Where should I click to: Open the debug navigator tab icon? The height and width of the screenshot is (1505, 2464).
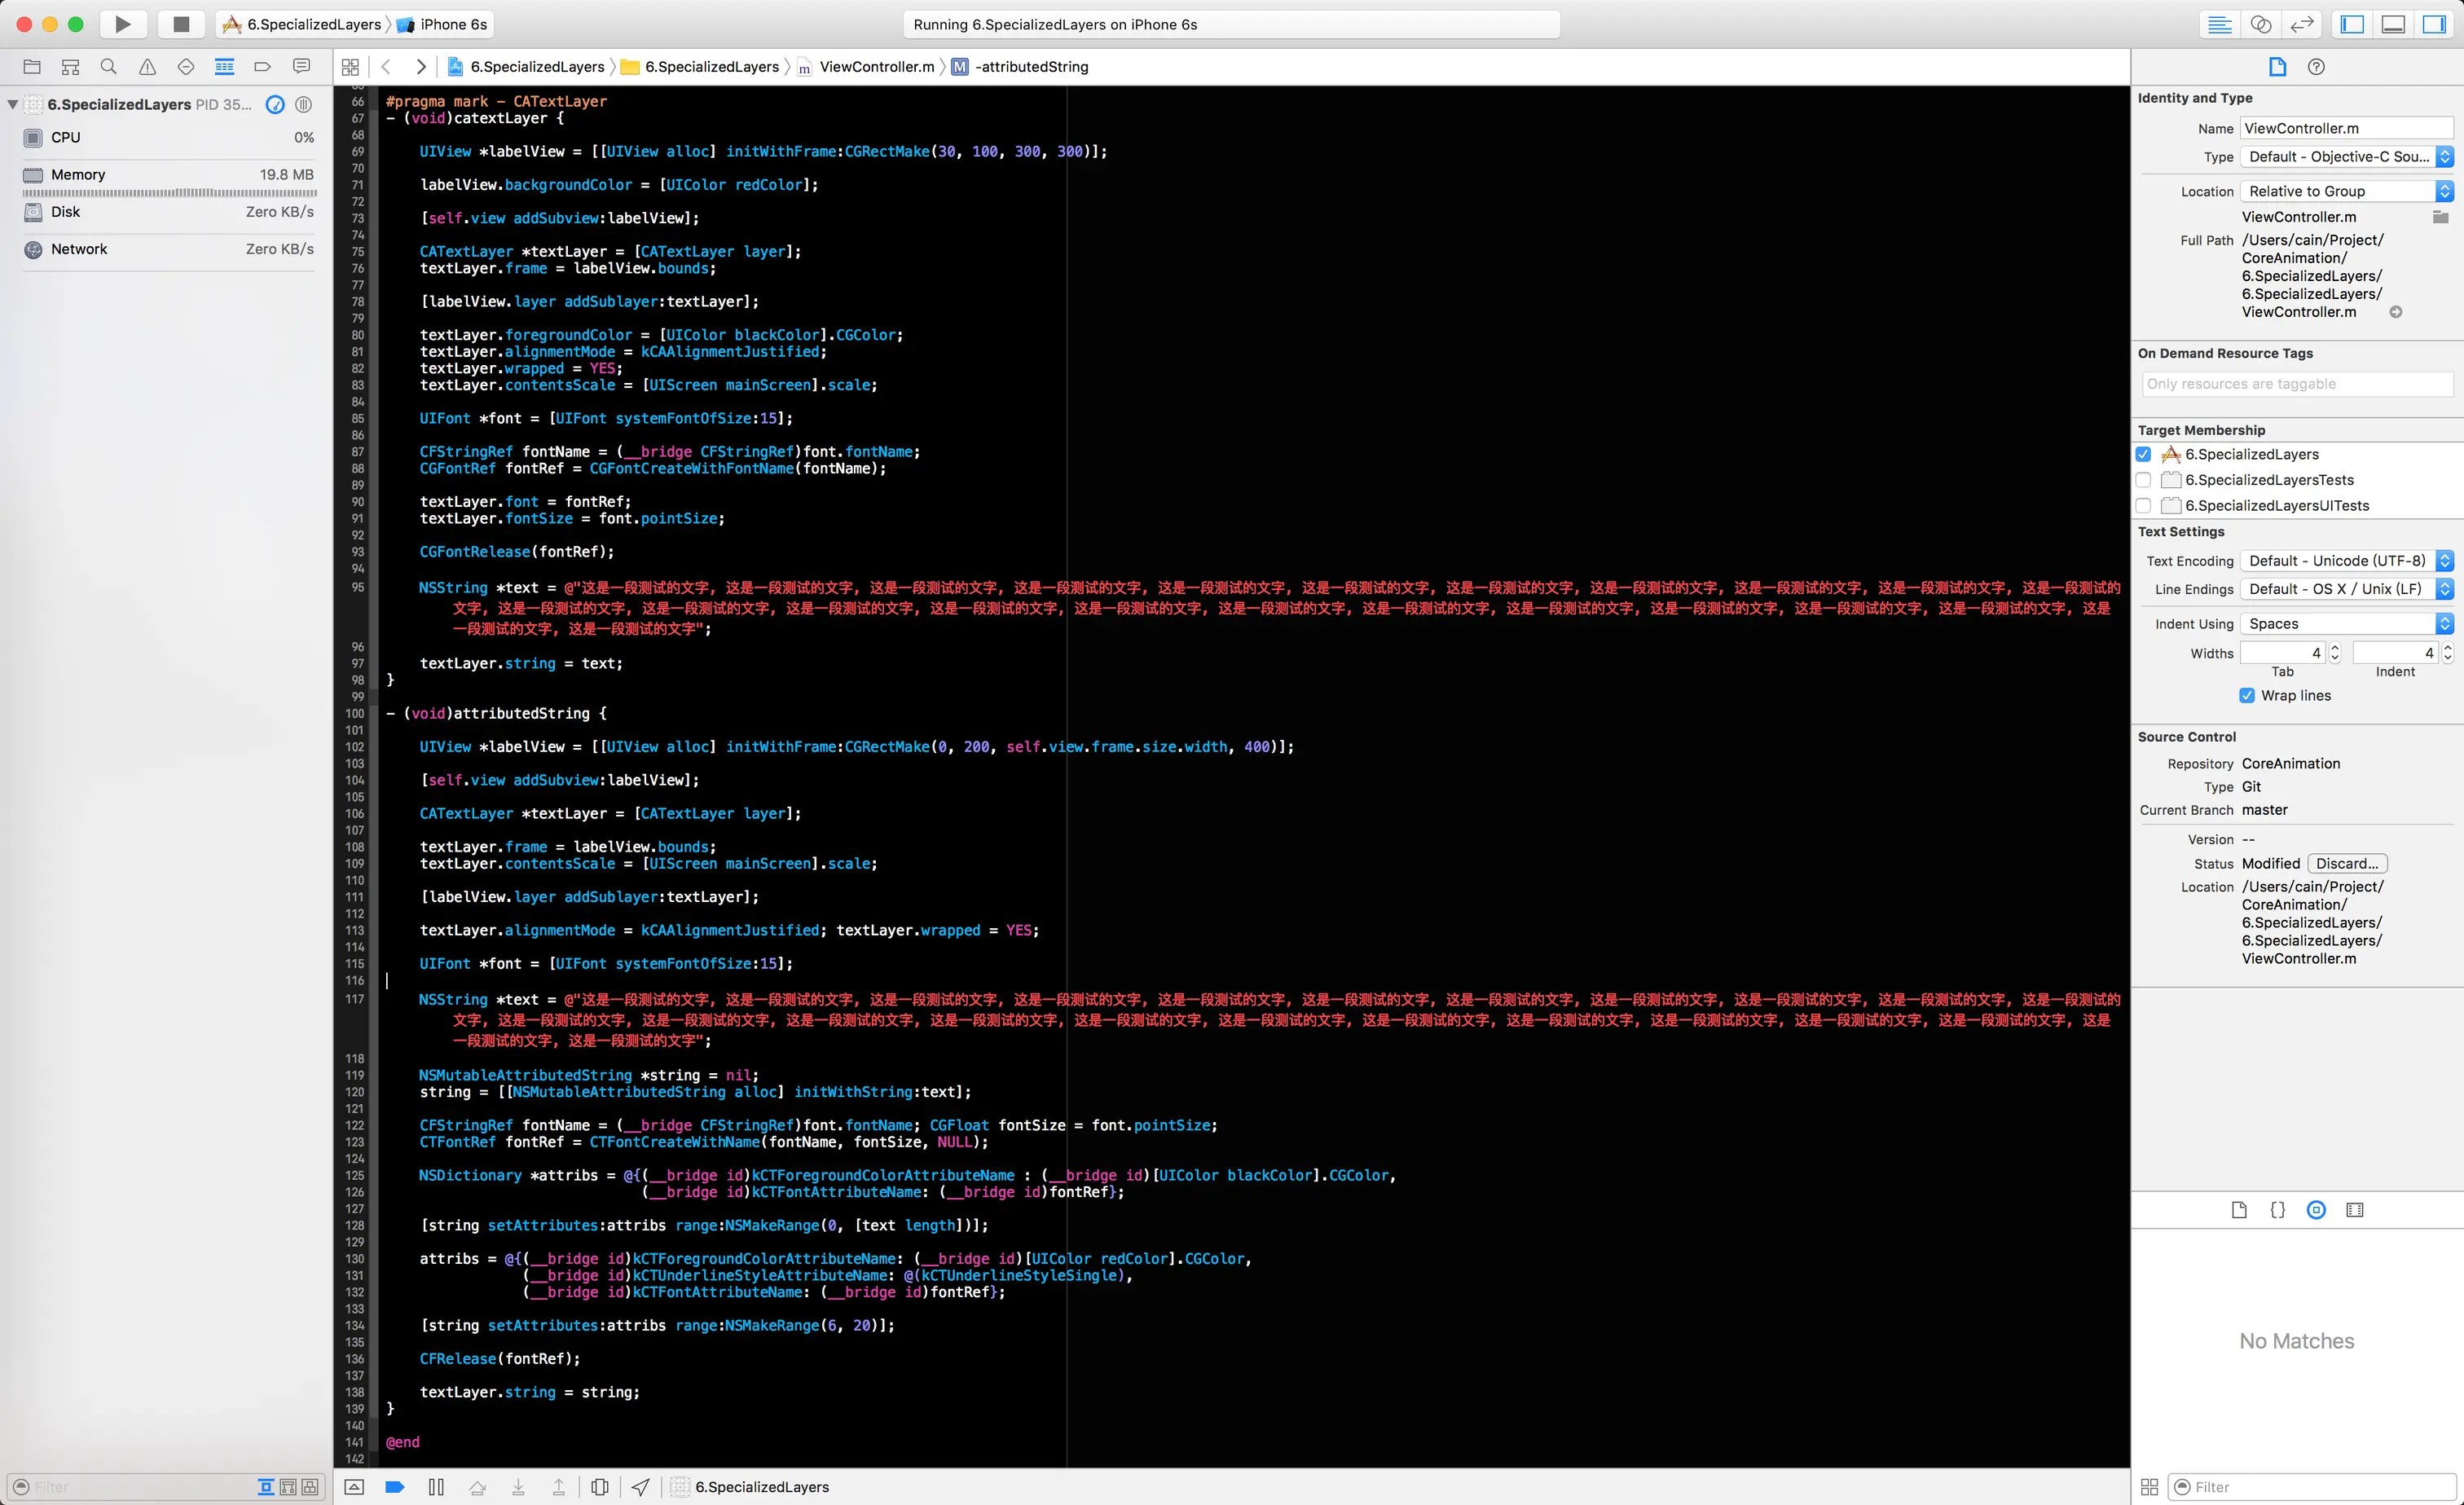(224, 67)
